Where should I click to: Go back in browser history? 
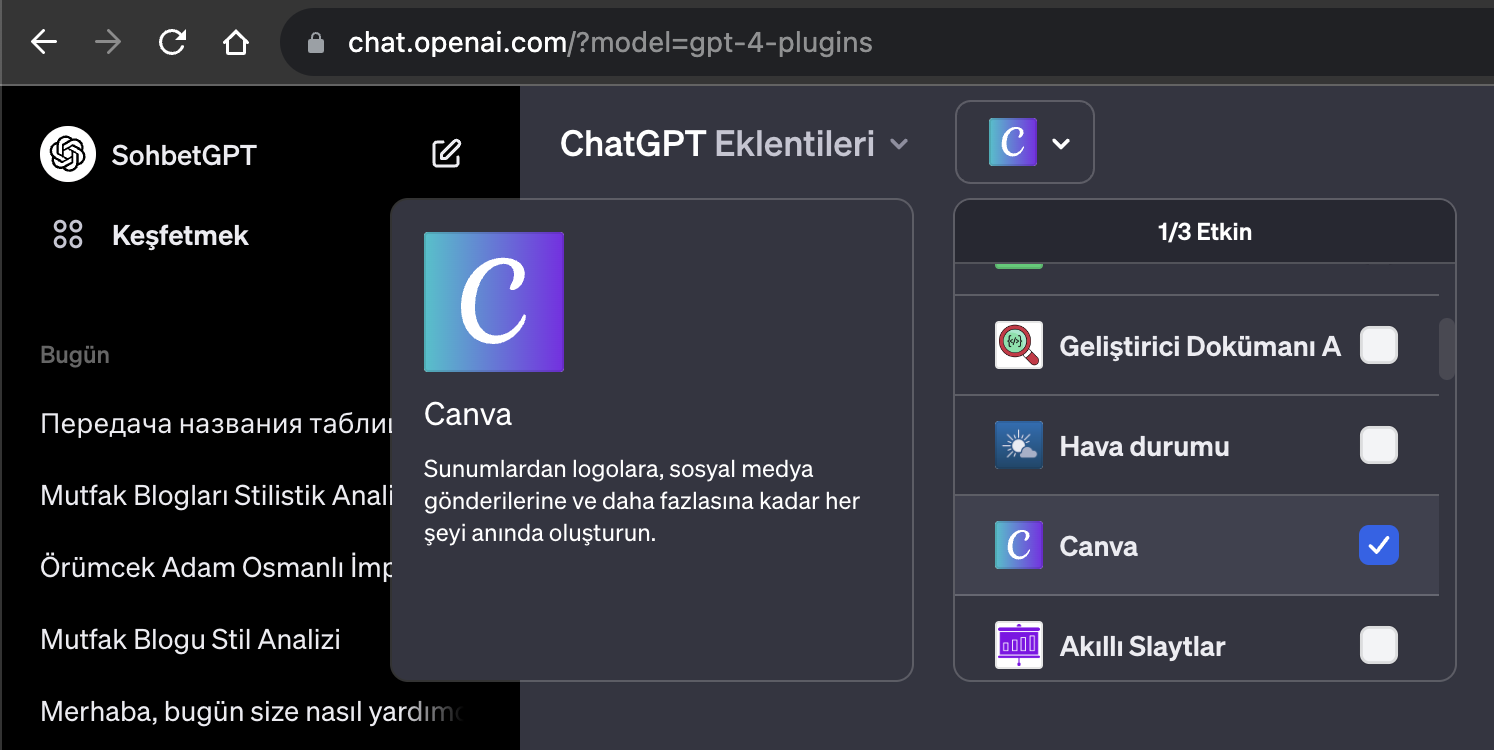point(44,43)
